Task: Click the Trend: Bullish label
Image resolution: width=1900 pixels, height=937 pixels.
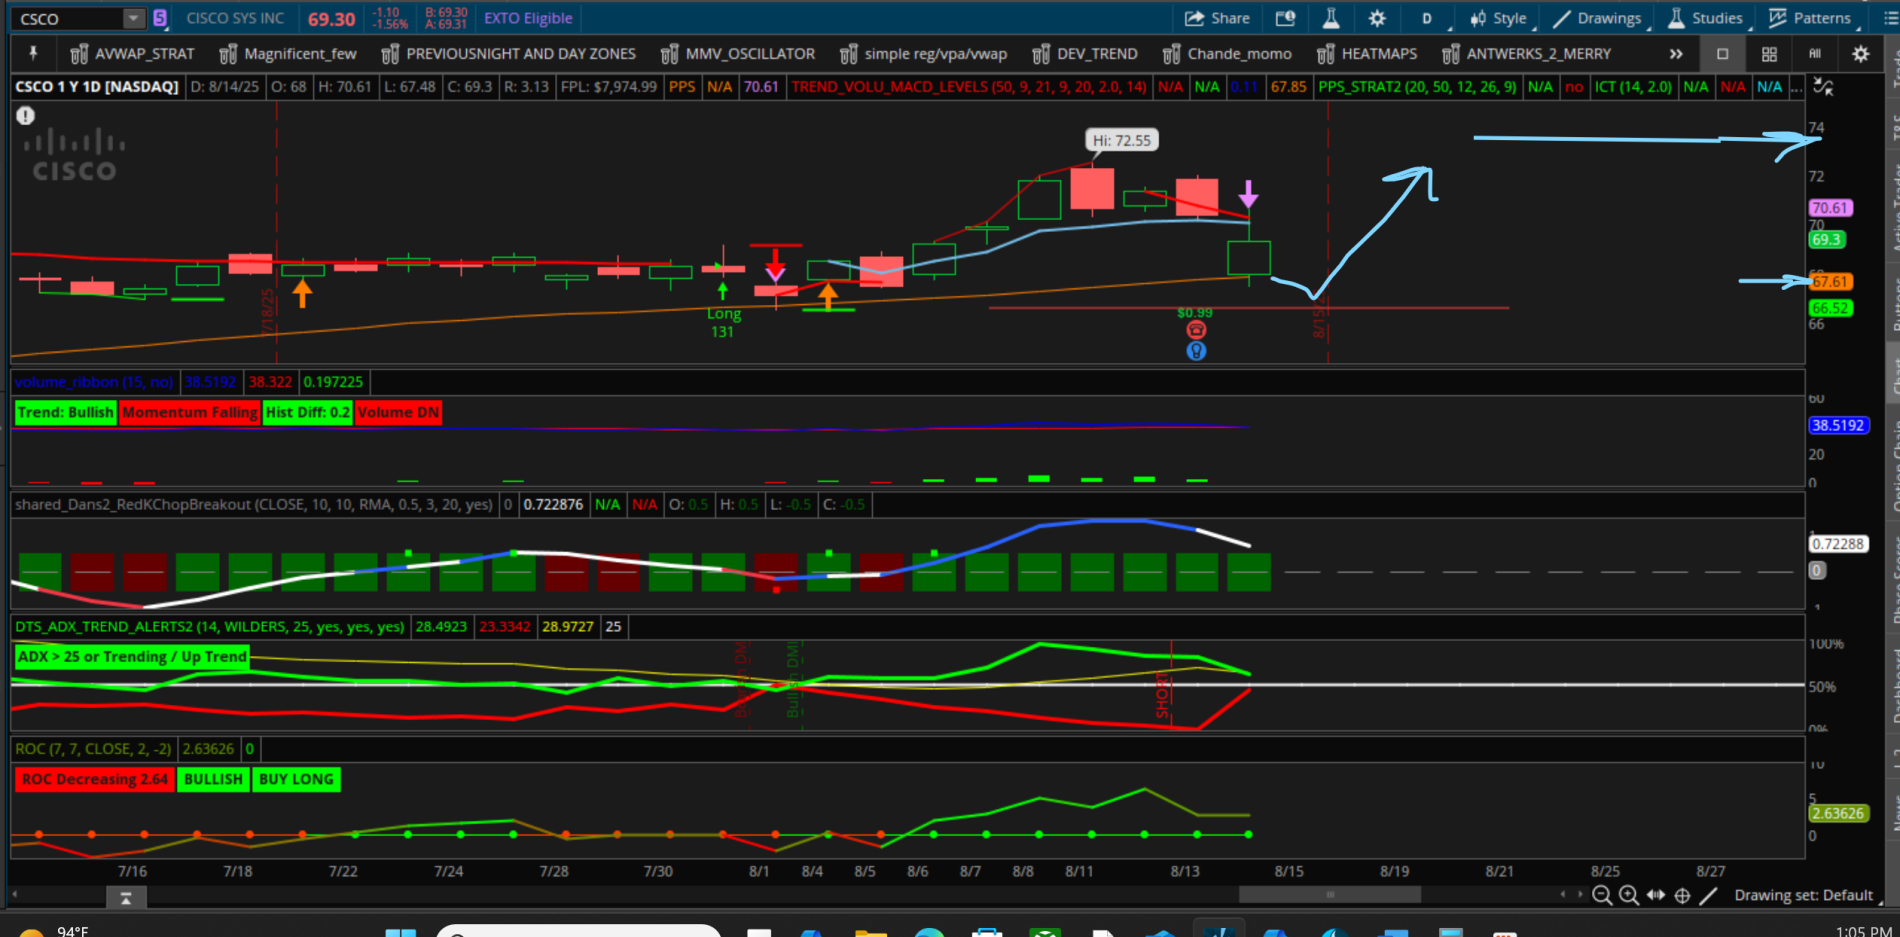Action: 66,412
